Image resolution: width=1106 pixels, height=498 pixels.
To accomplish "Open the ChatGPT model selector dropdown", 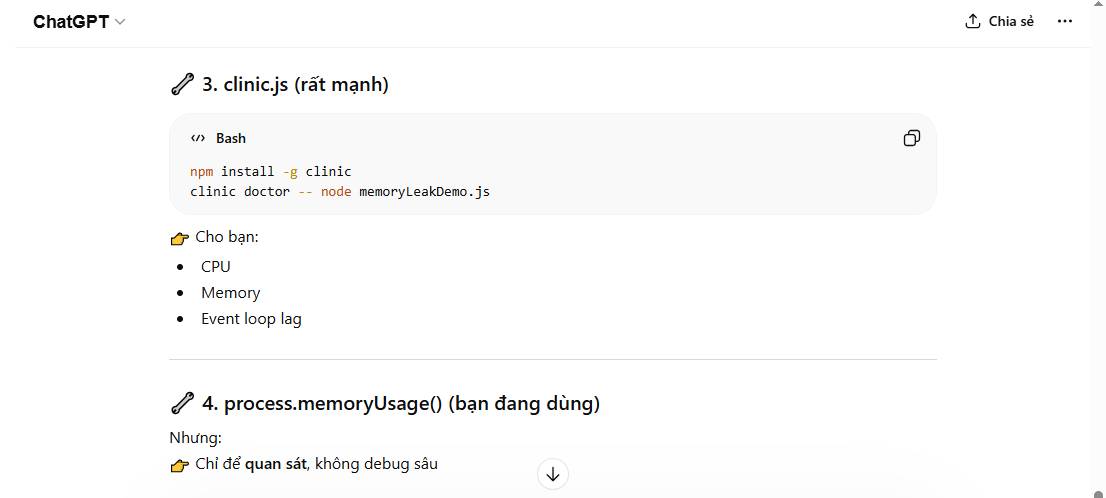I will tap(79, 22).
